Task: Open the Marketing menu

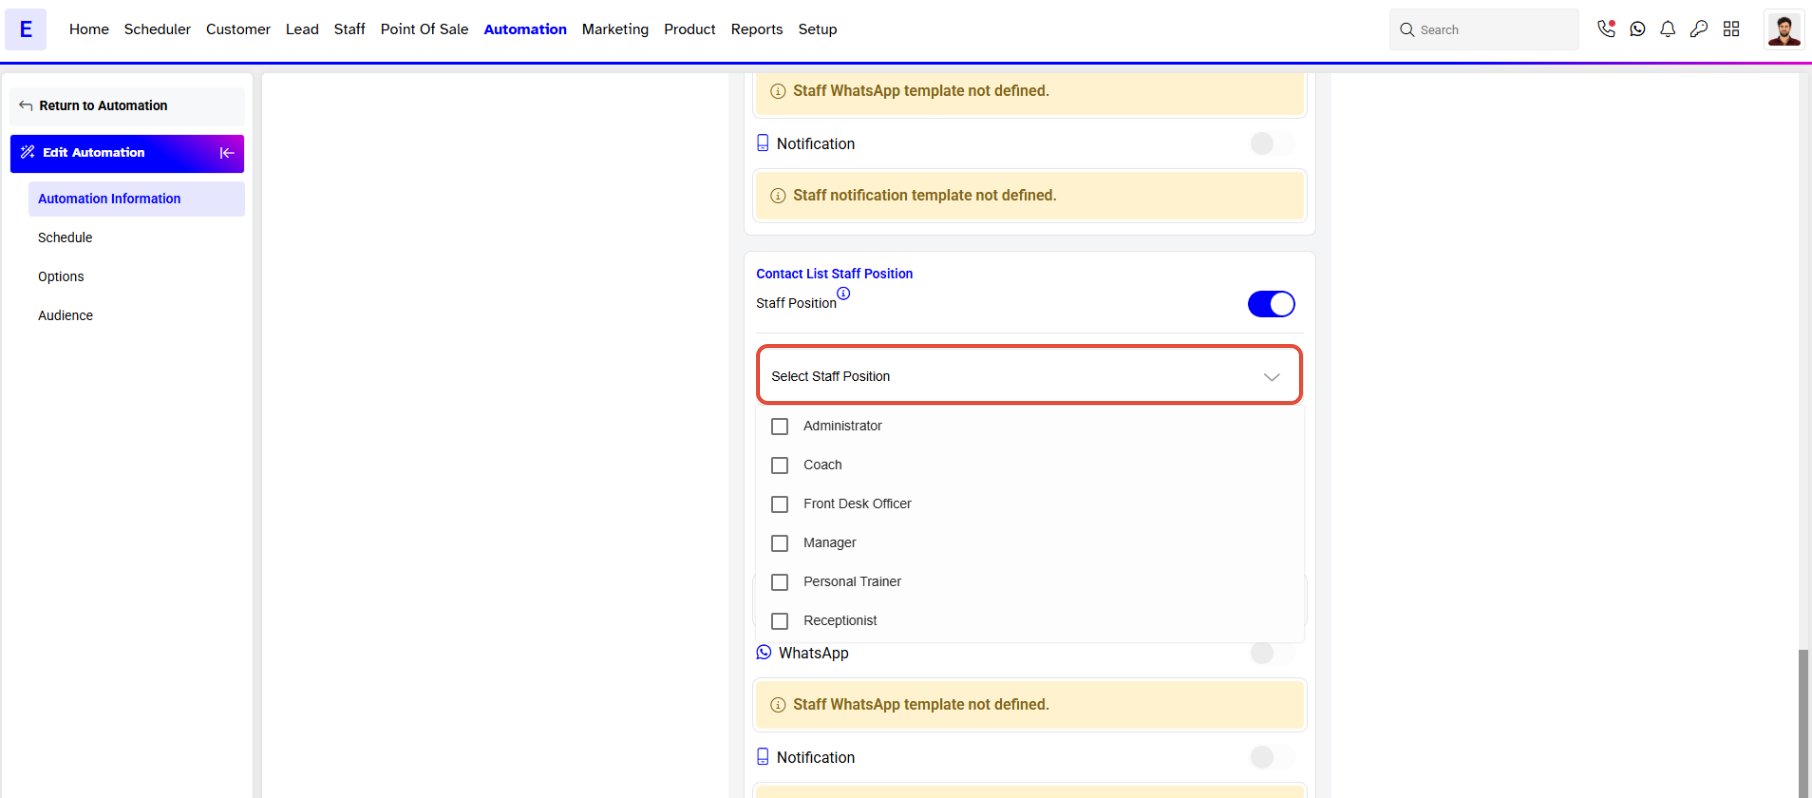Action: click(615, 29)
